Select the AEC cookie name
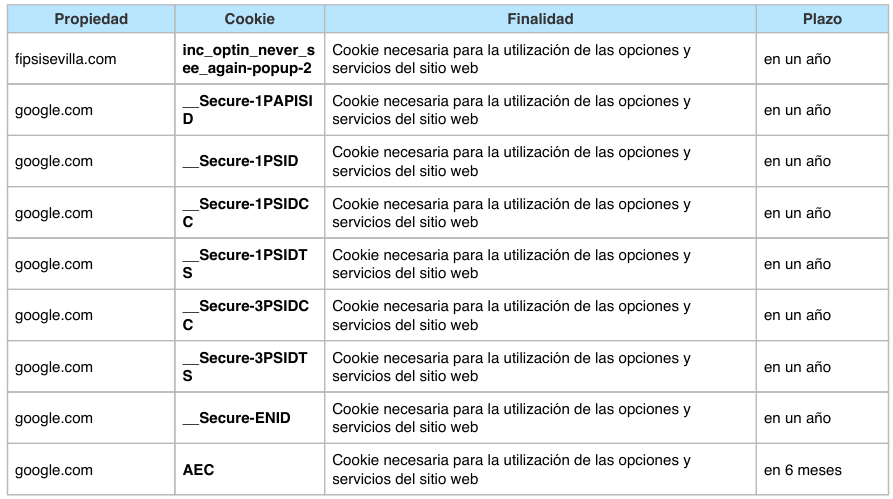 click(x=199, y=470)
